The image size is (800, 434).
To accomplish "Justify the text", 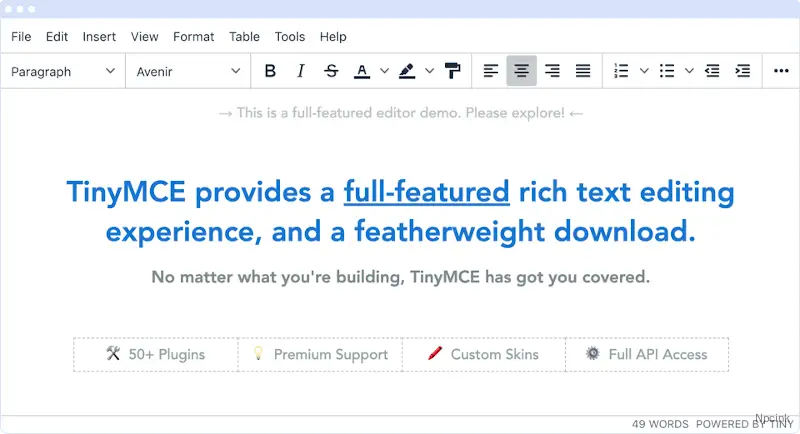I will coord(583,71).
